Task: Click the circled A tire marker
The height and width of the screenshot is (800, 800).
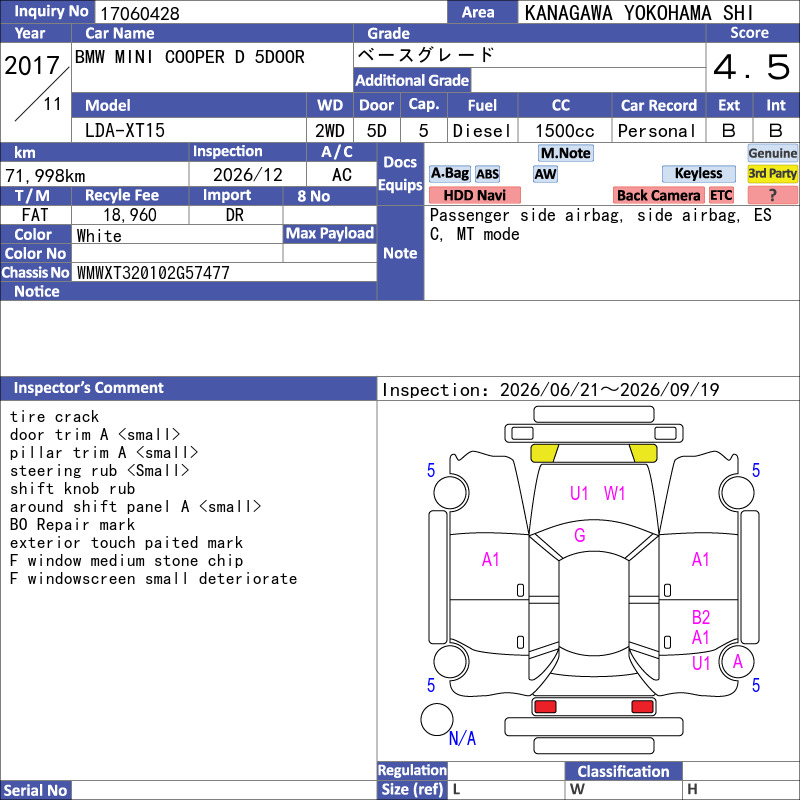Action: [737, 662]
